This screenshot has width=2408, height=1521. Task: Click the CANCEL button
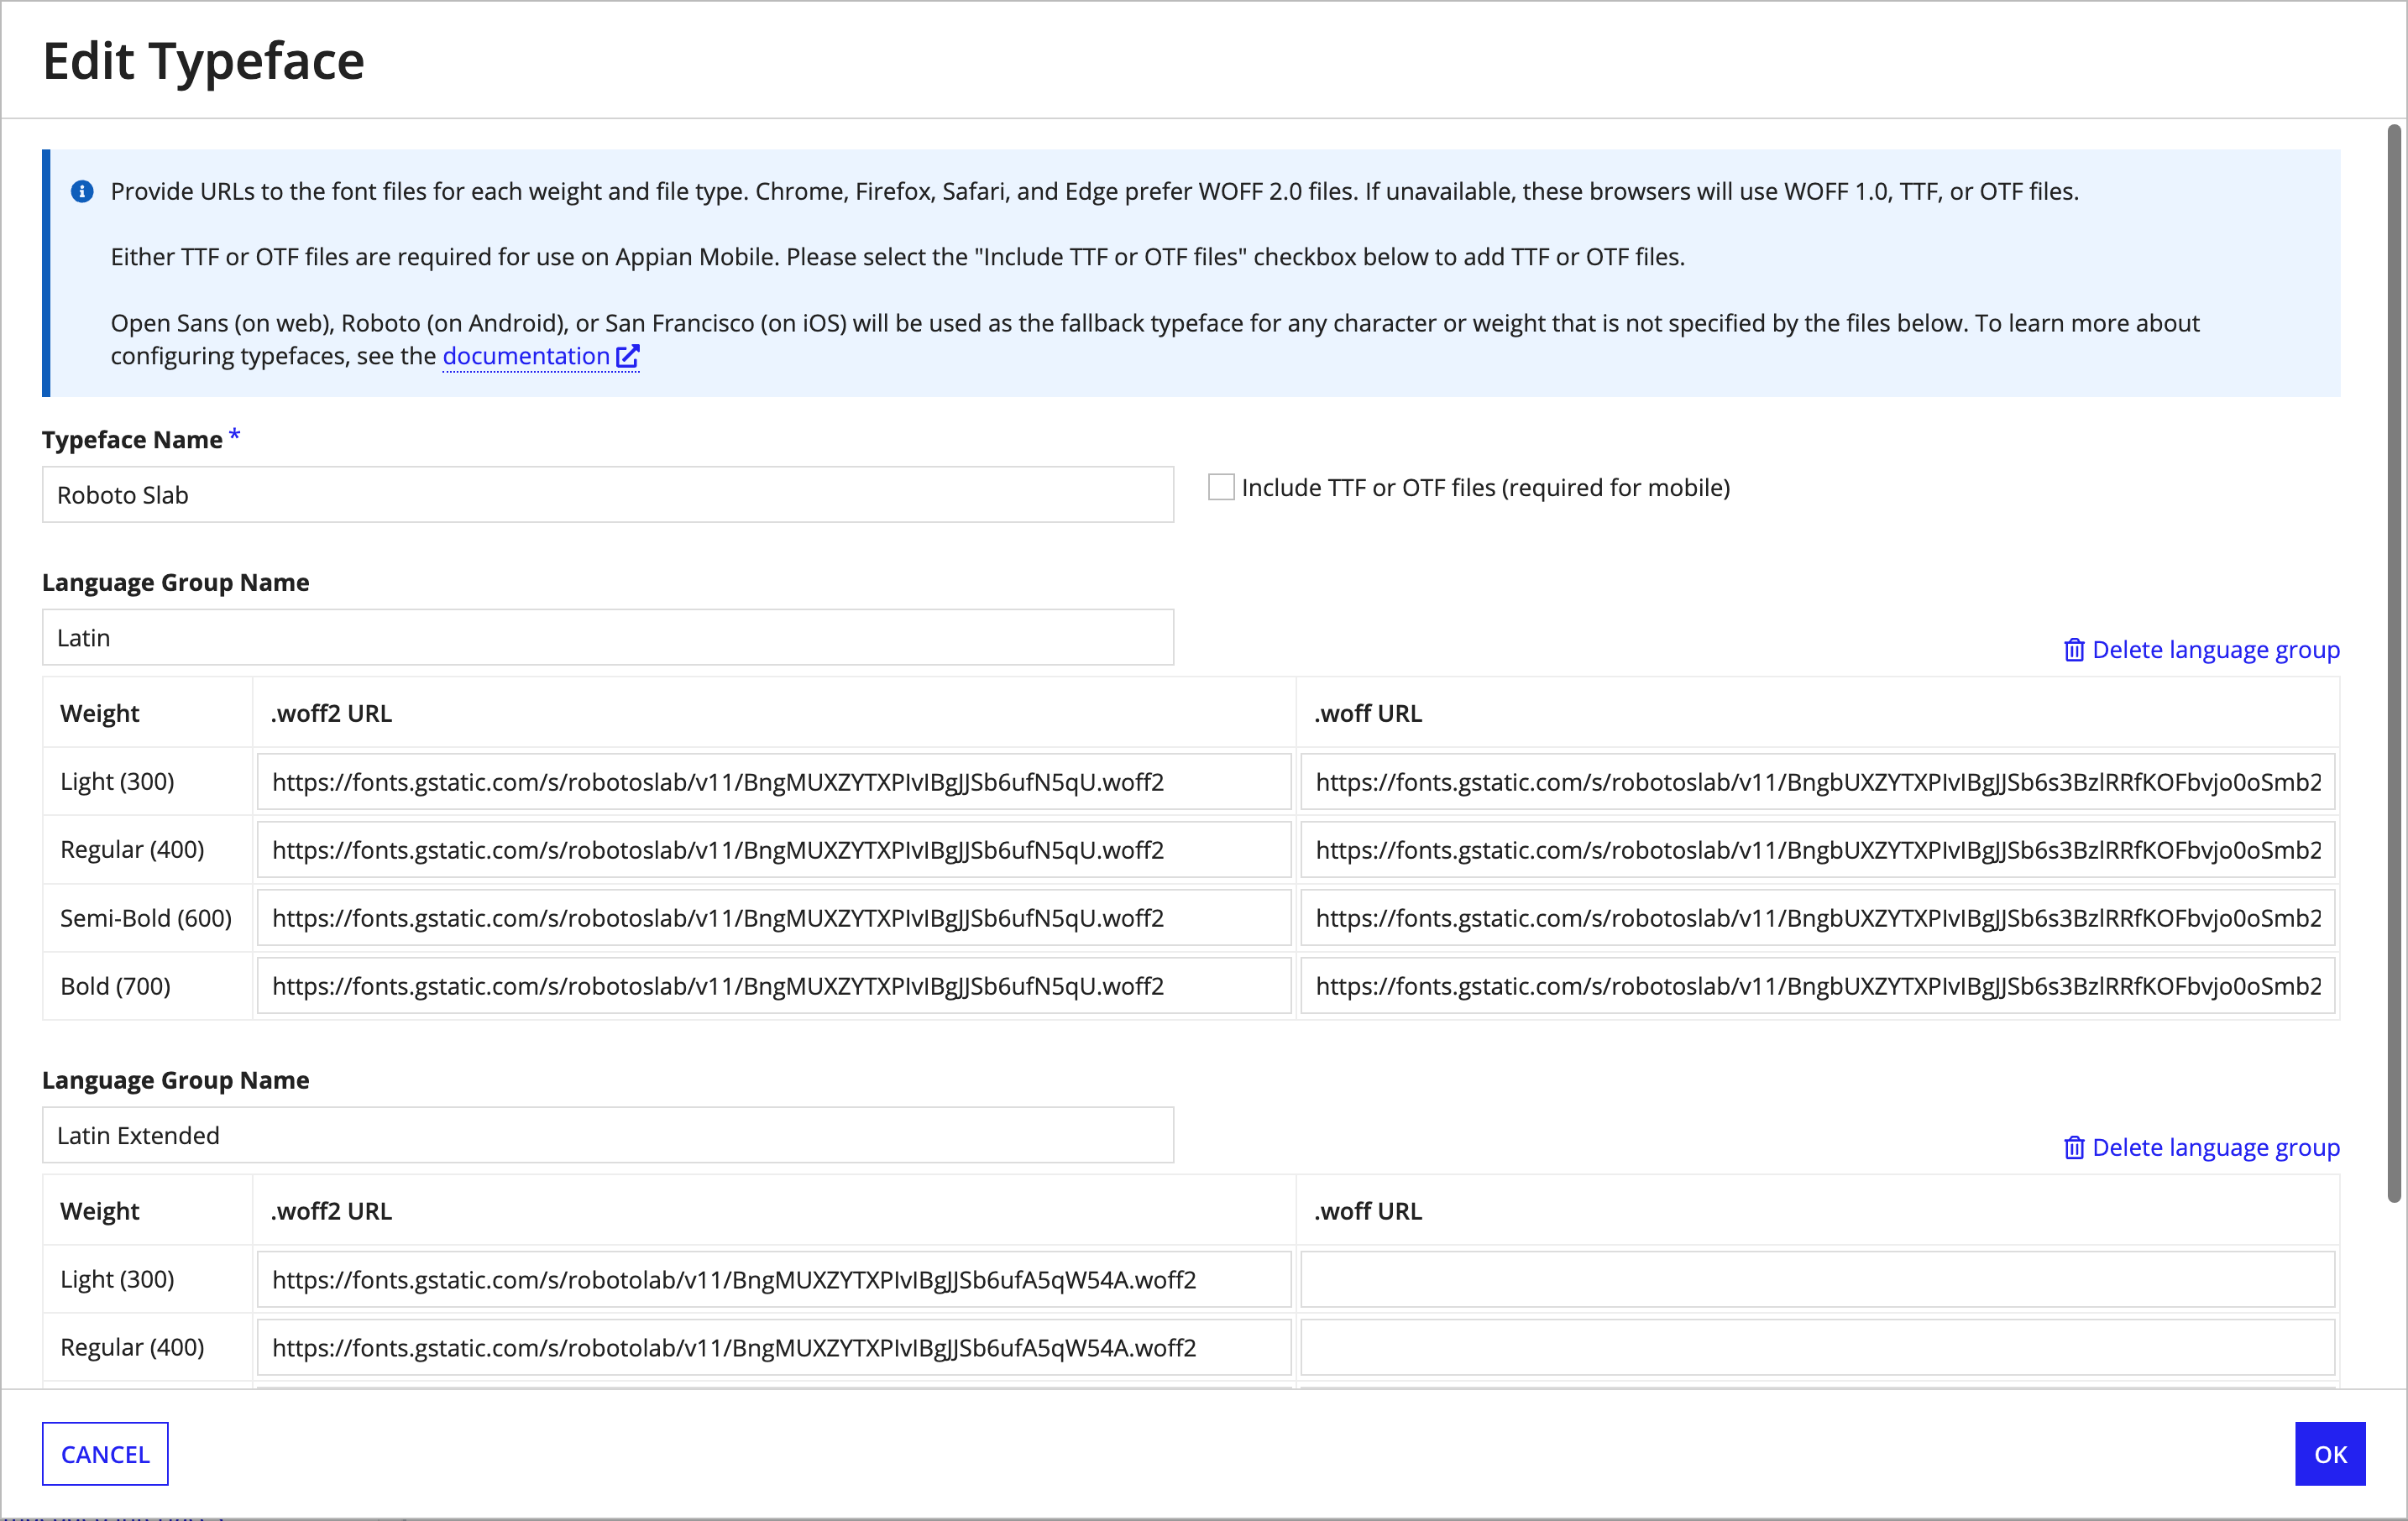pyautogui.click(x=105, y=1453)
